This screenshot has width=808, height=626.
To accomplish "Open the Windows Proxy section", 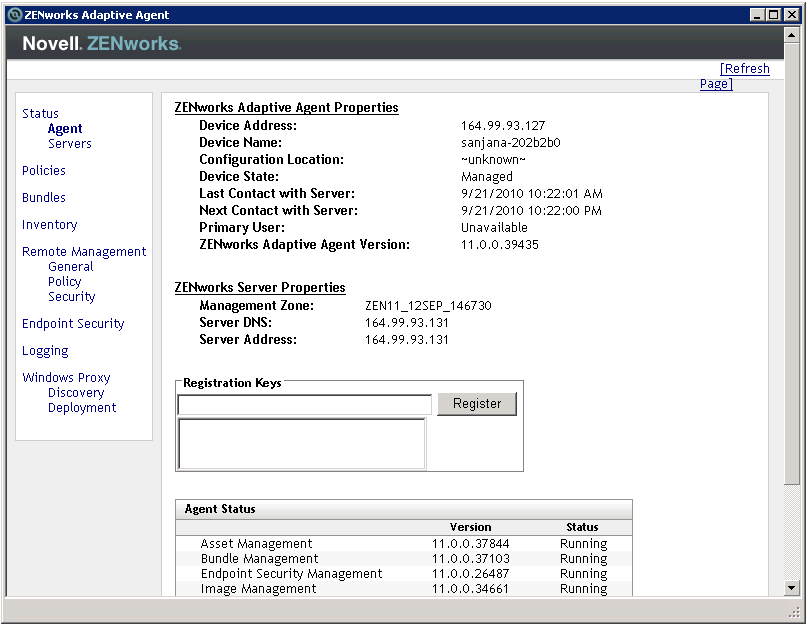I will click(x=66, y=378).
